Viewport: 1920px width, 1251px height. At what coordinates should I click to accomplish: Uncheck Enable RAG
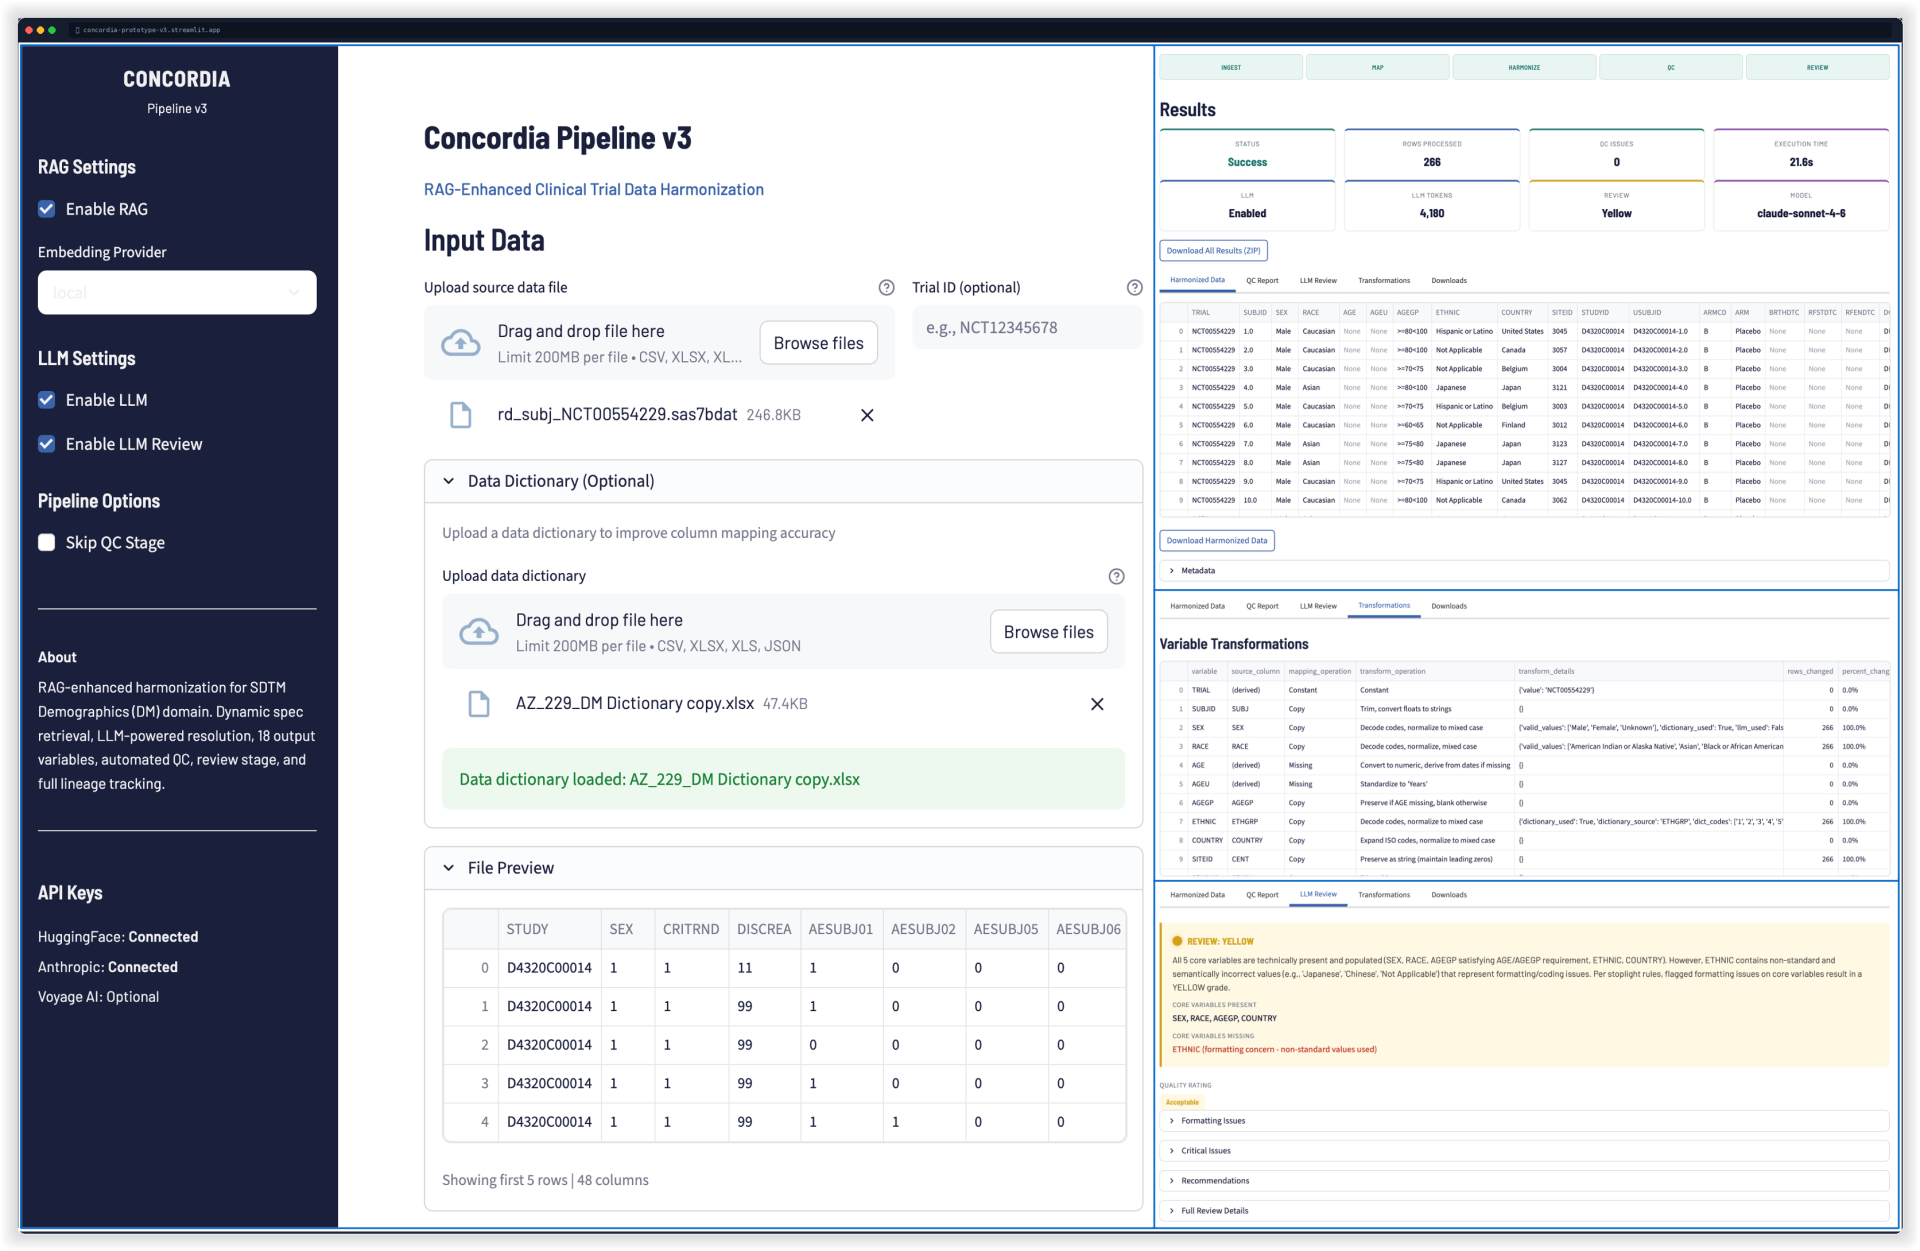(x=46, y=208)
